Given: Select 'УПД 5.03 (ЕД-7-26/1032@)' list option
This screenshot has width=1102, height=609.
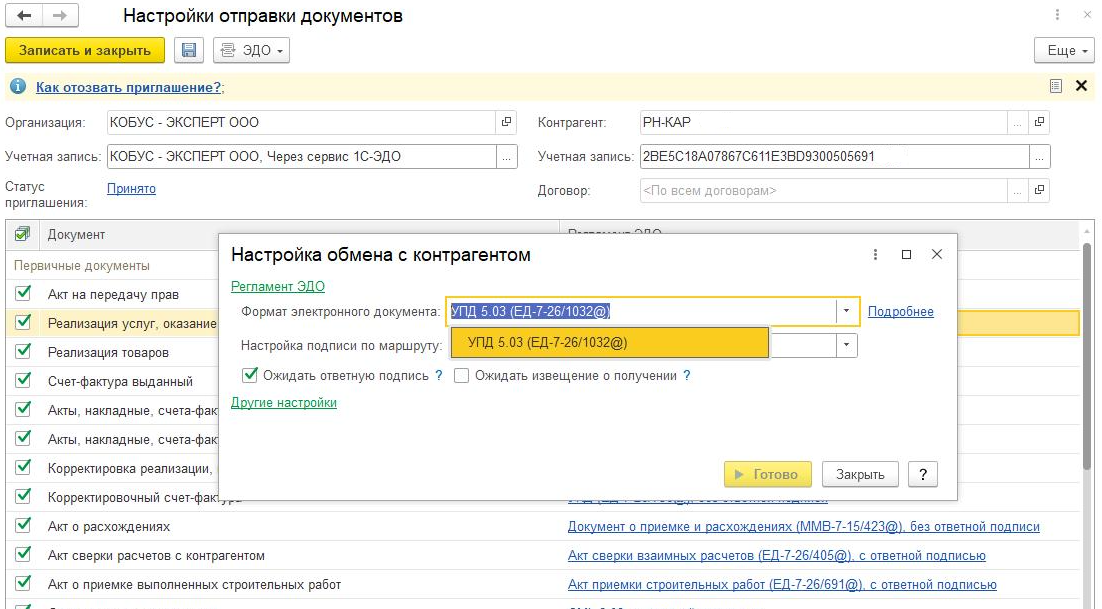Looking at the screenshot, I should [x=610, y=343].
